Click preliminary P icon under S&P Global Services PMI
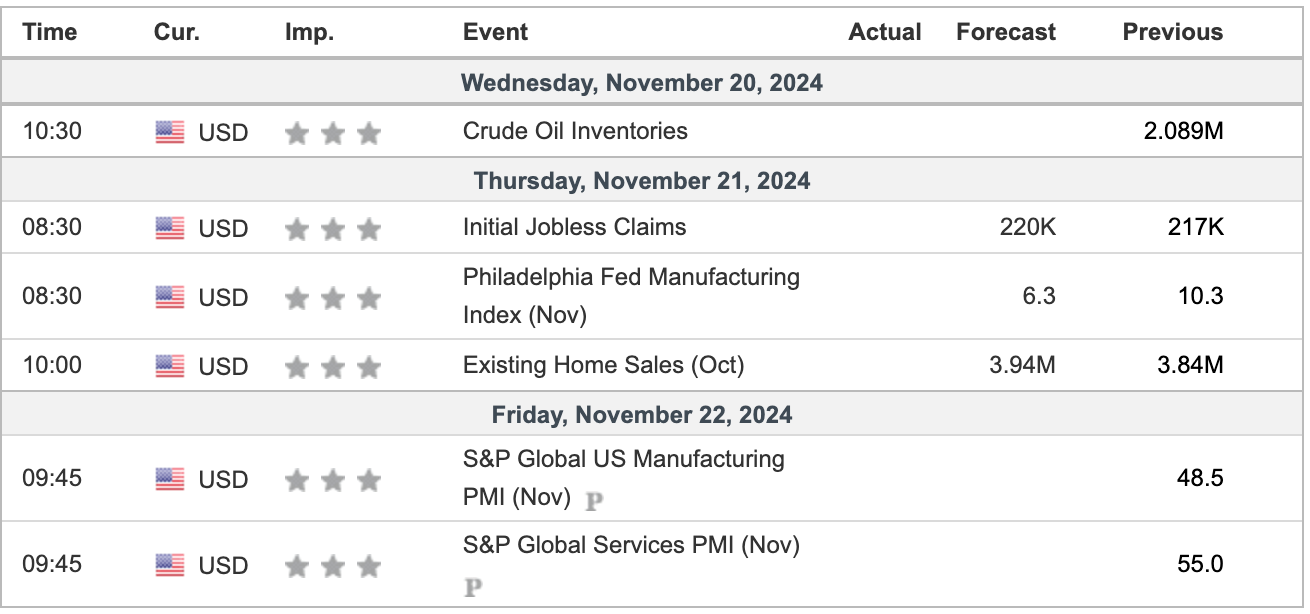 point(473,586)
